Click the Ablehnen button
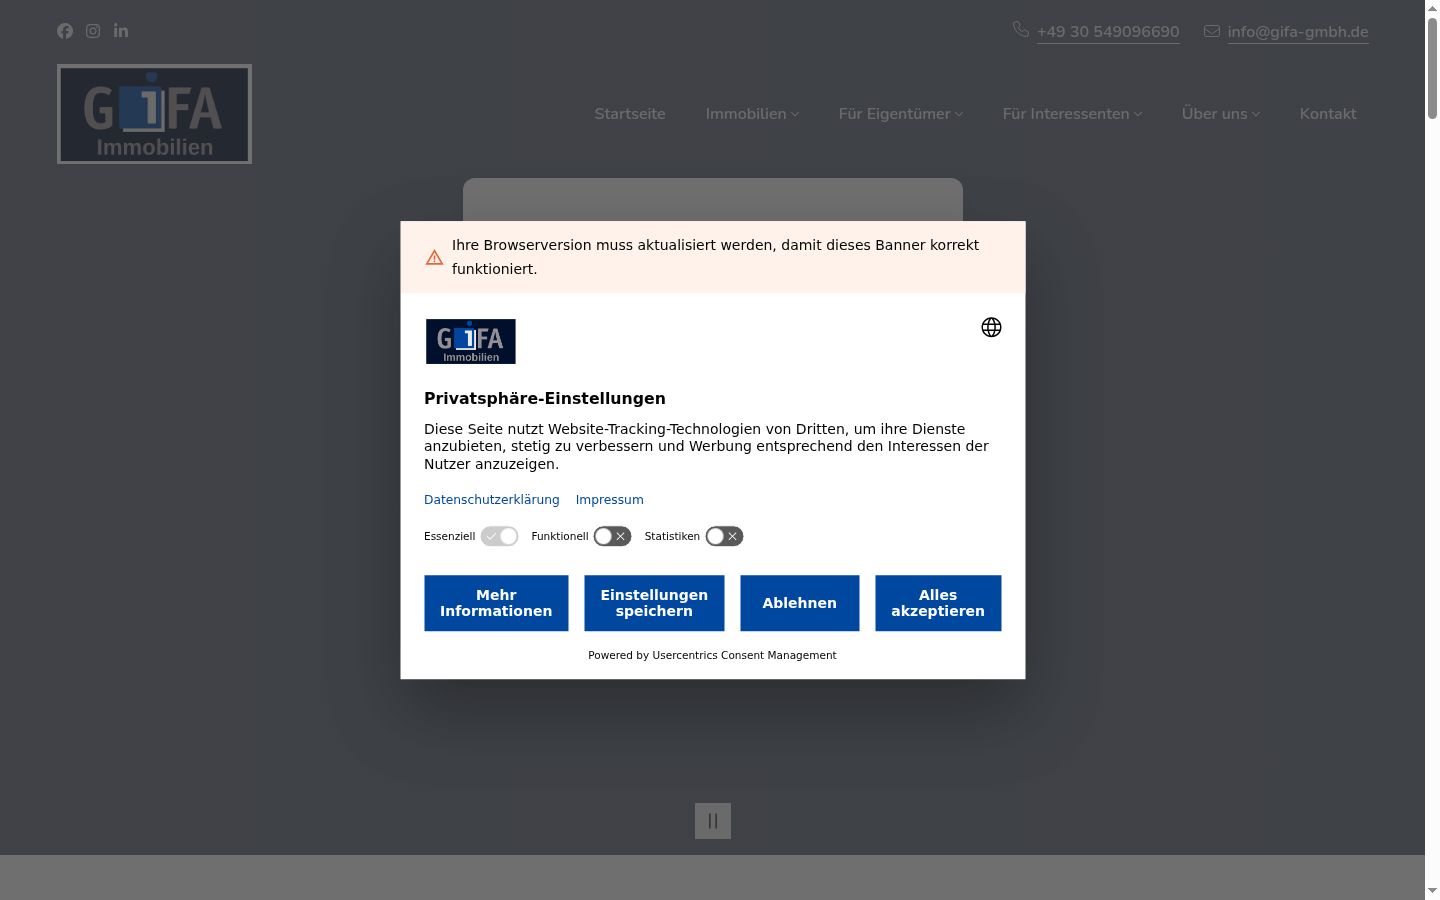1440x900 pixels. point(800,603)
